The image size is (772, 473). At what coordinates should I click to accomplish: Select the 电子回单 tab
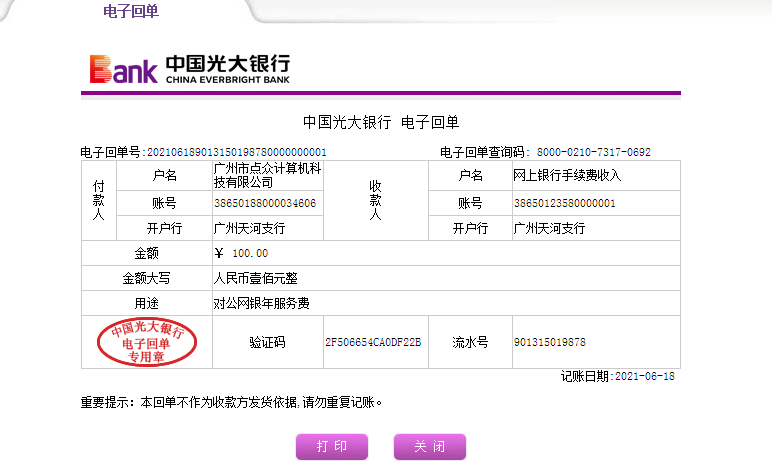point(131,11)
